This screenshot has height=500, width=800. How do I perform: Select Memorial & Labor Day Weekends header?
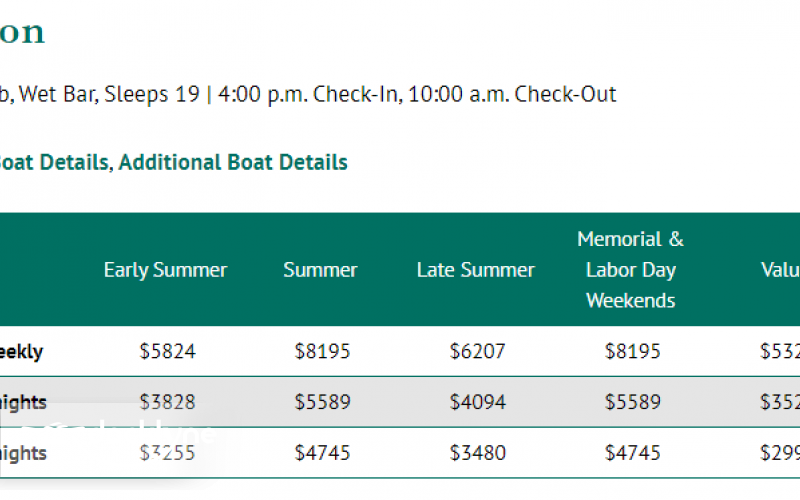click(x=630, y=270)
